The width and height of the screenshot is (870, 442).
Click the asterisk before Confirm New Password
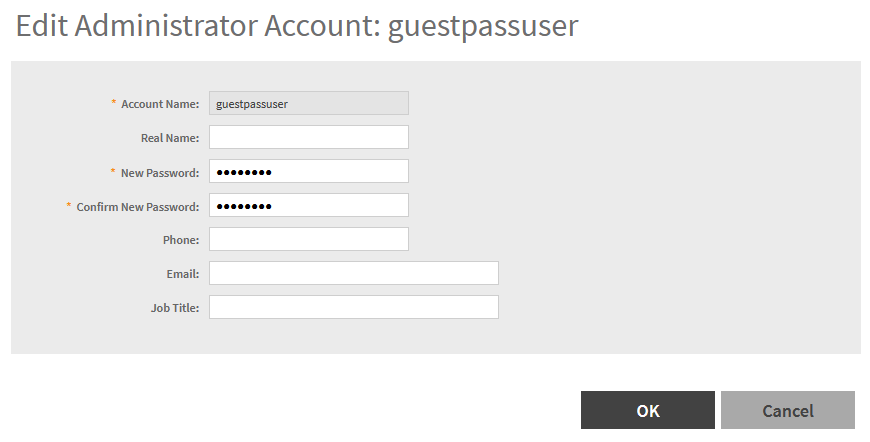click(x=69, y=206)
